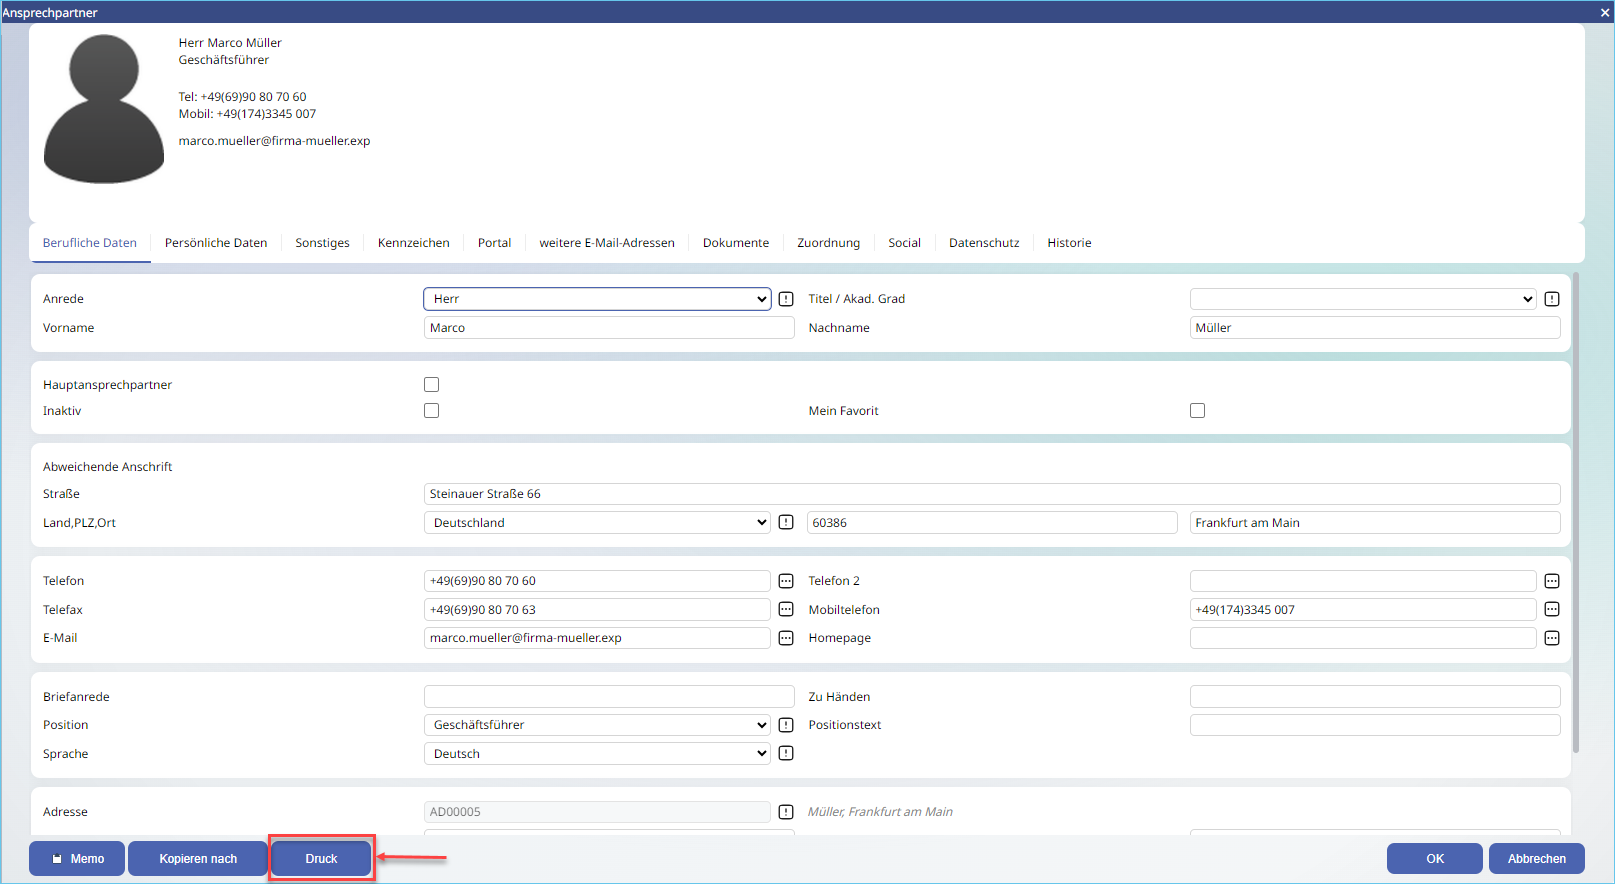Open the Kennzeichen tab
1615x884 pixels.
(414, 243)
